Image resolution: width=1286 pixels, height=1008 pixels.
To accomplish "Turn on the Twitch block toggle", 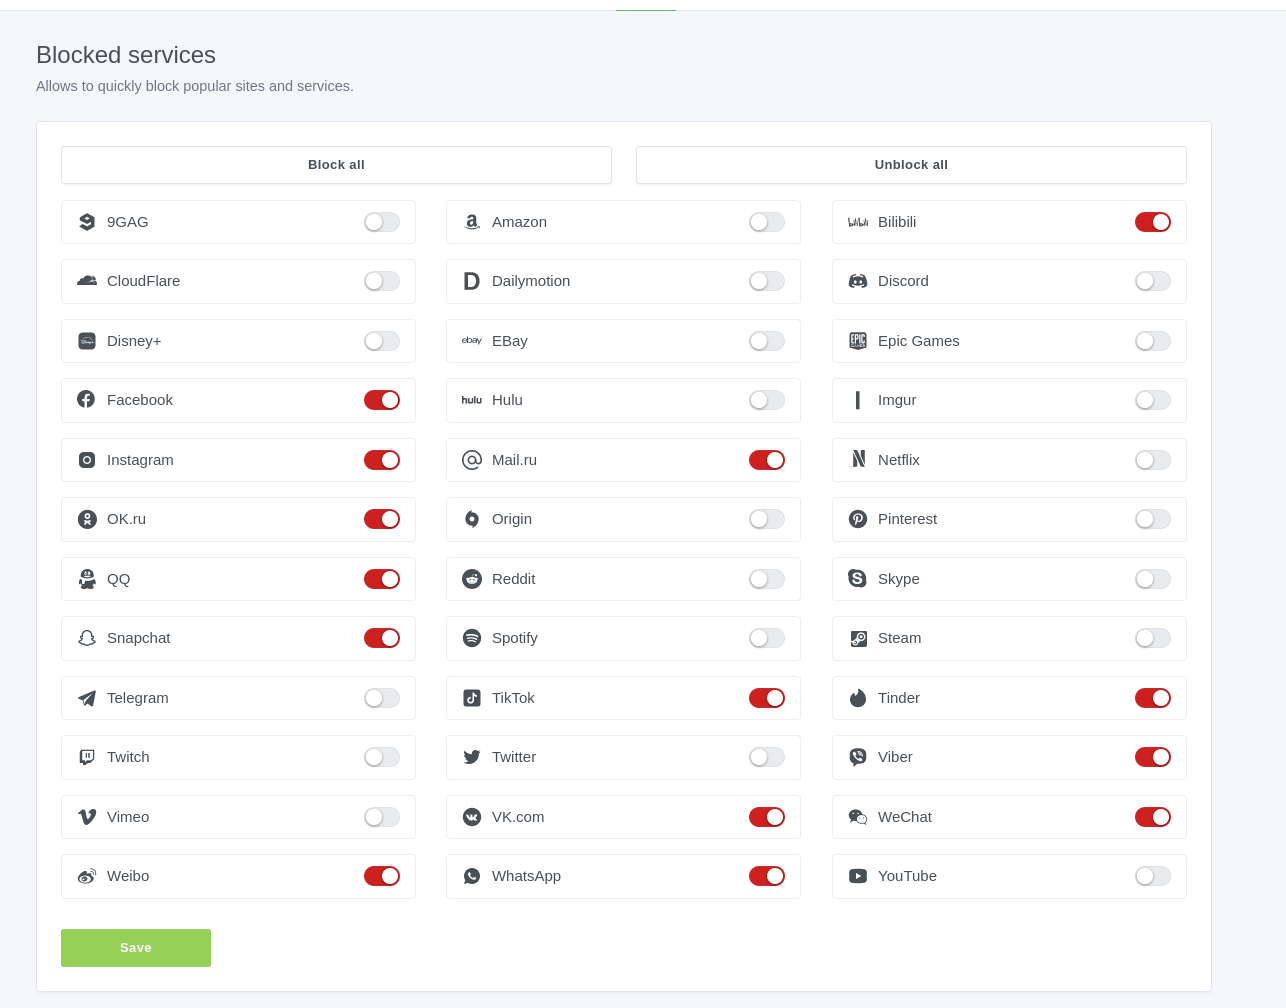I will pyautogui.click(x=382, y=757).
